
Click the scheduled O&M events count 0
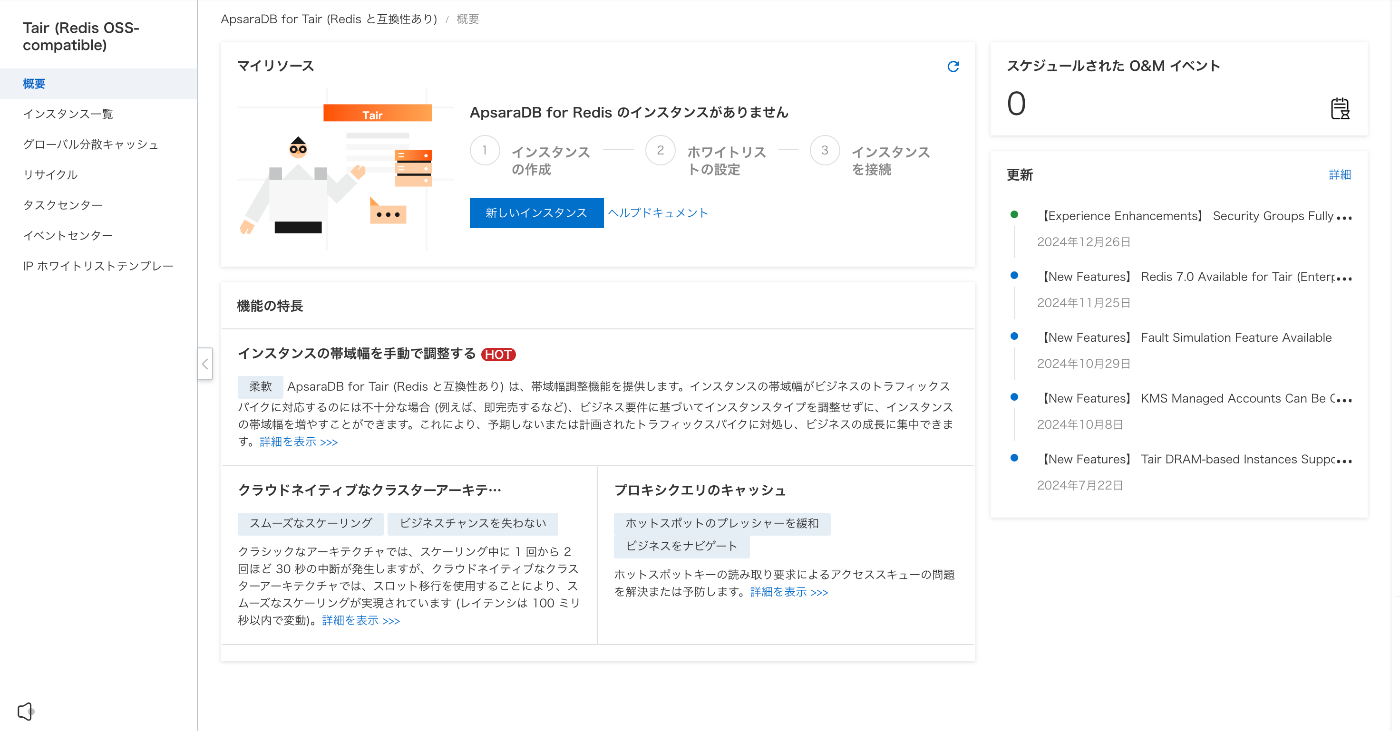[1016, 104]
